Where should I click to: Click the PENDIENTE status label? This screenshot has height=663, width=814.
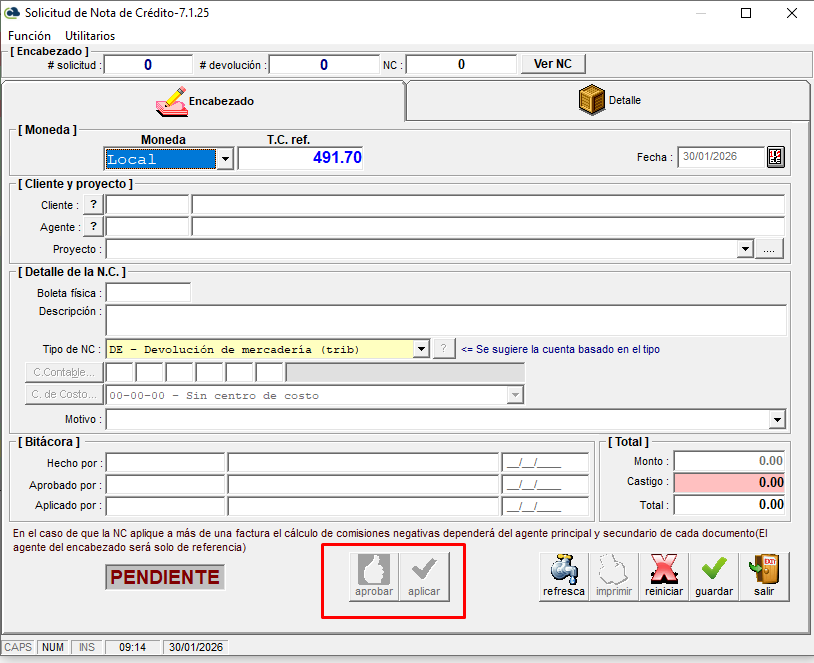(165, 577)
